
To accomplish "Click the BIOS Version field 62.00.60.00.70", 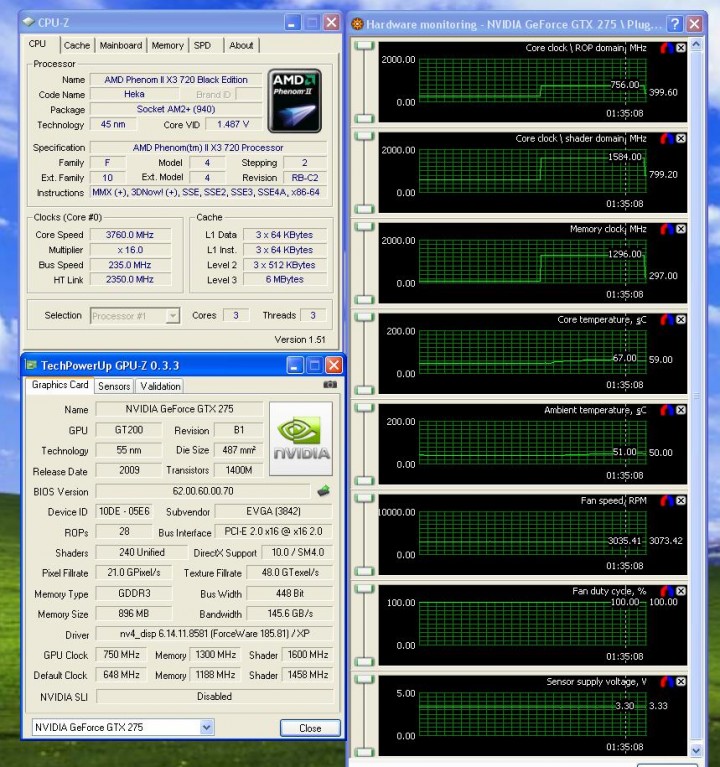I will 203,491.
